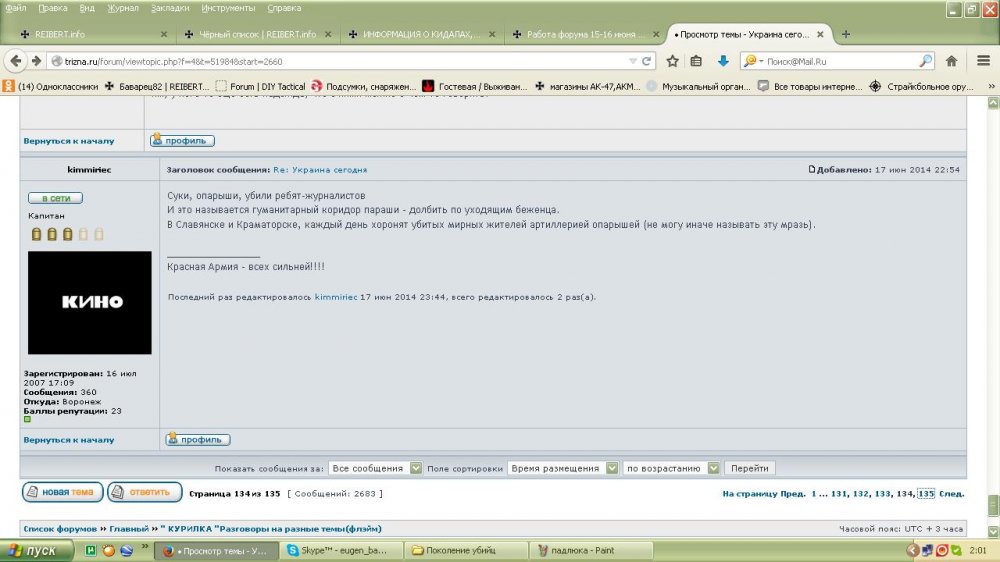This screenshot has height=562, width=1000.
Task: Click the bookmark star icon
Action: 672,61
